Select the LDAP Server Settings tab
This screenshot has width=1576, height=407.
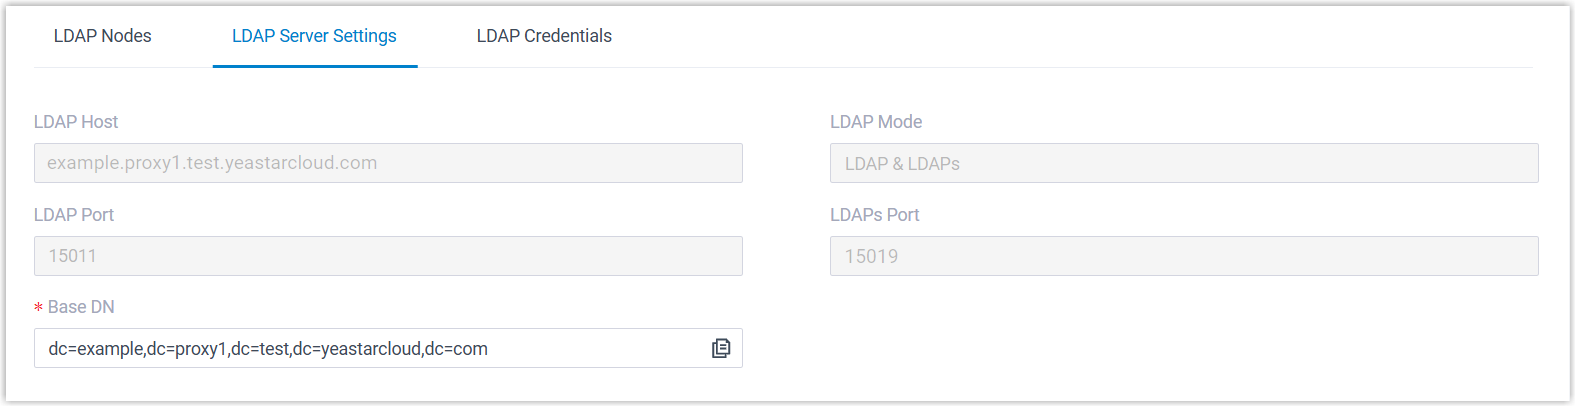314,36
